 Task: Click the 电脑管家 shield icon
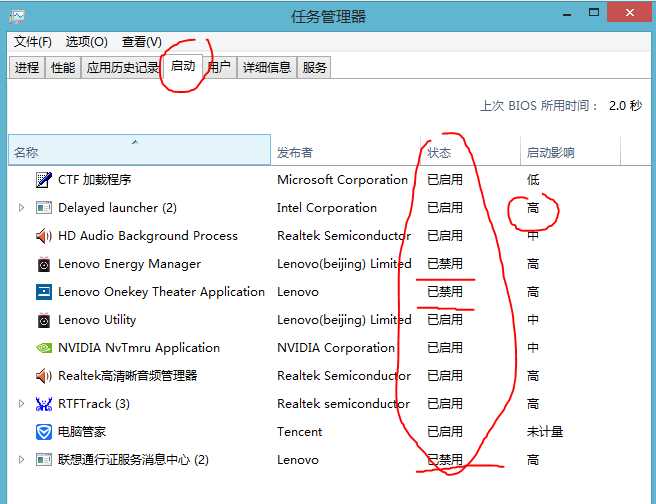[x=44, y=432]
